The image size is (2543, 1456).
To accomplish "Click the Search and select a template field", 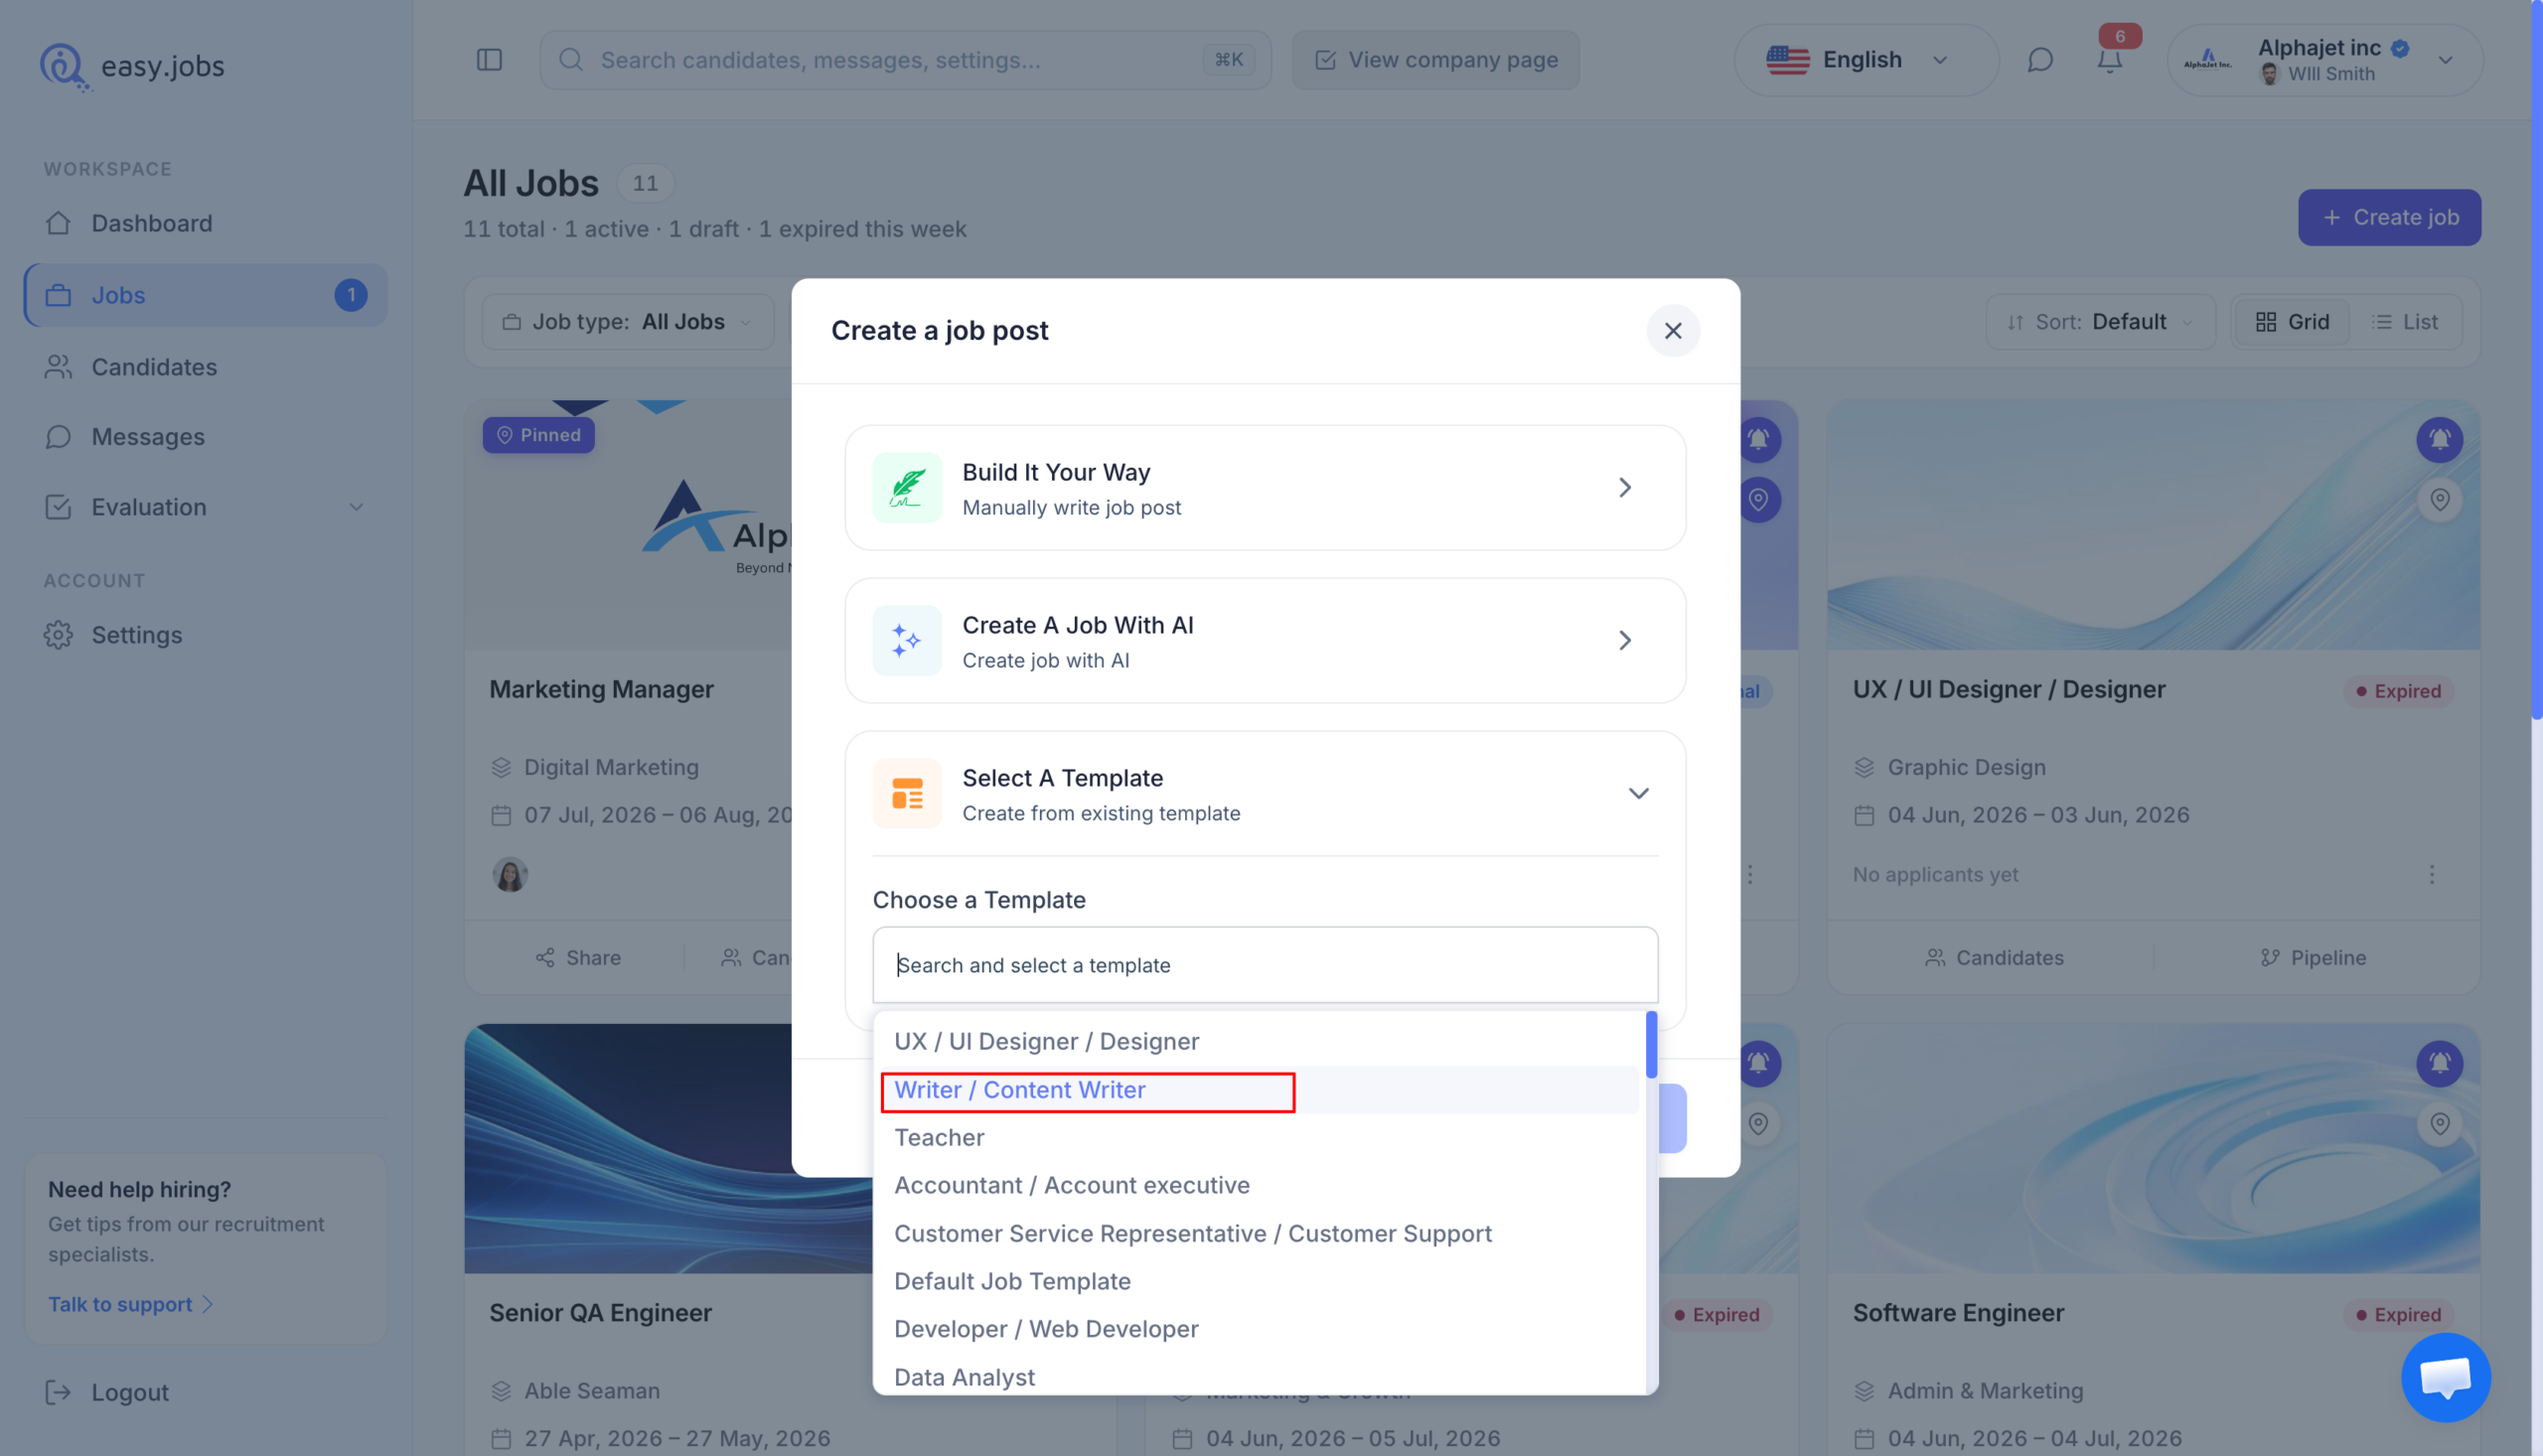I will pos(1265,965).
